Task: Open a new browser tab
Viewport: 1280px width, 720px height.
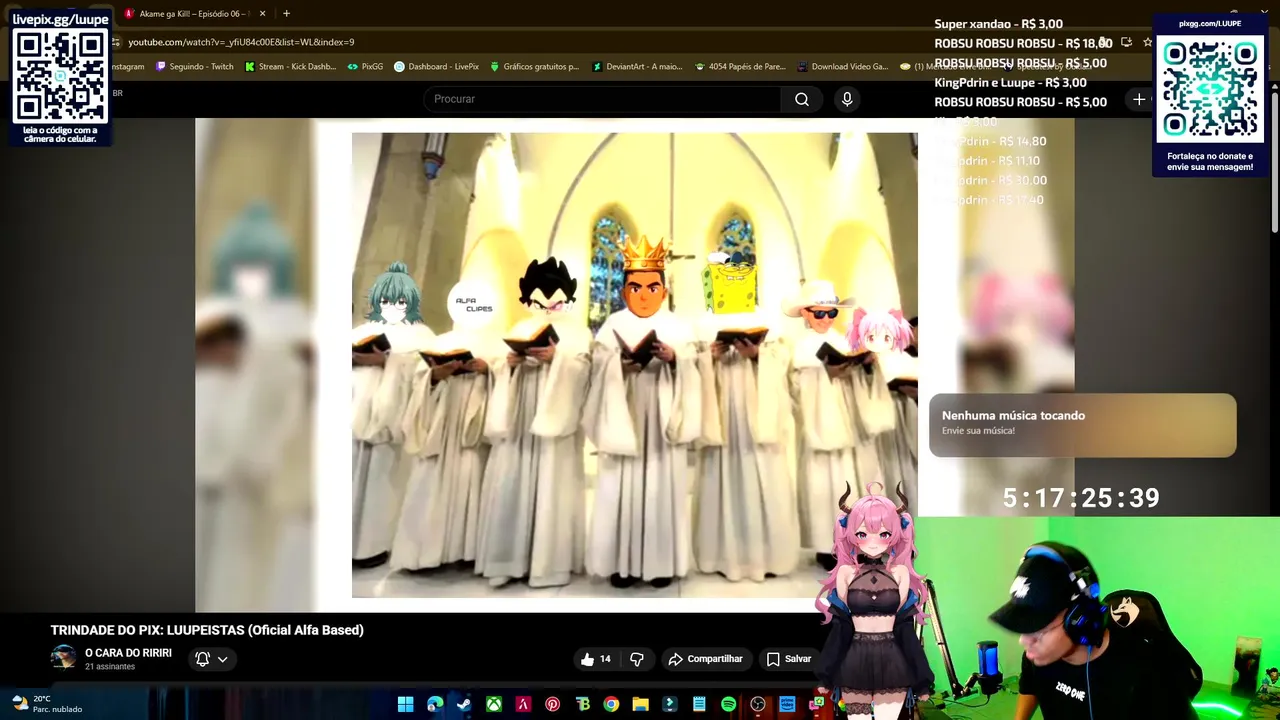Action: pyautogui.click(x=286, y=14)
